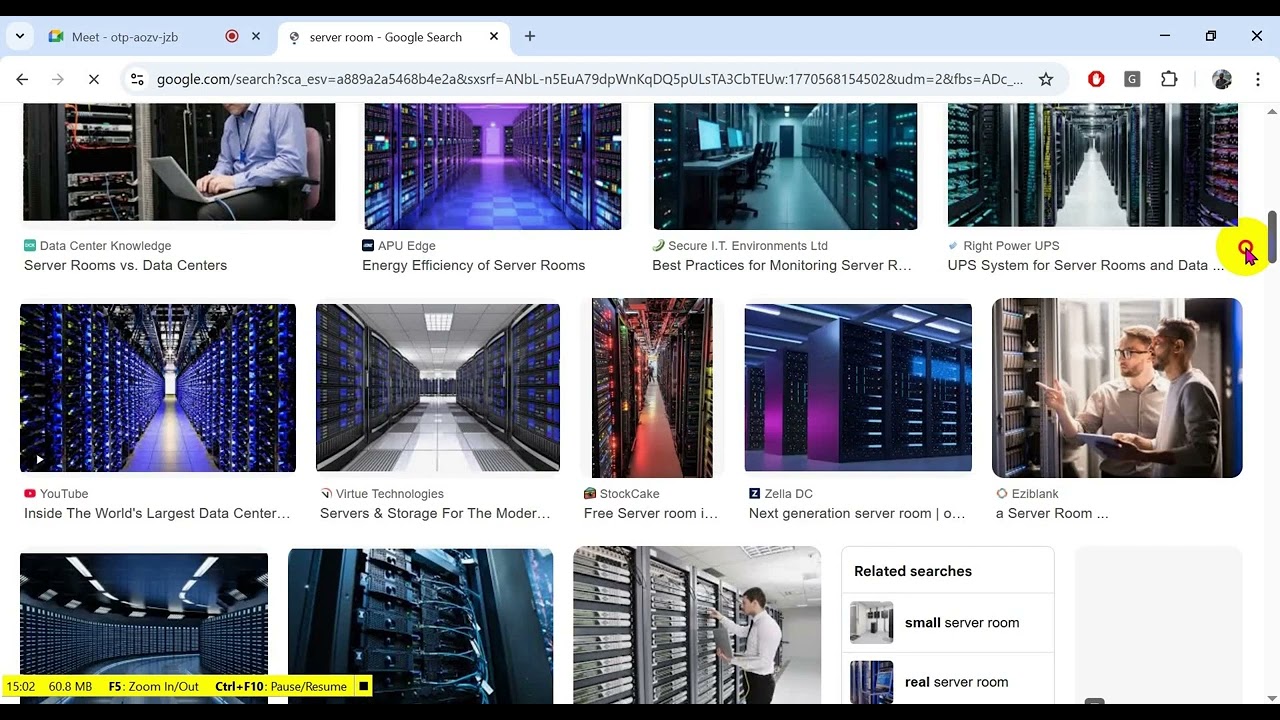Open the technician at server rack image
The height and width of the screenshot is (720, 1280).
pyautogui.click(x=697, y=625)
